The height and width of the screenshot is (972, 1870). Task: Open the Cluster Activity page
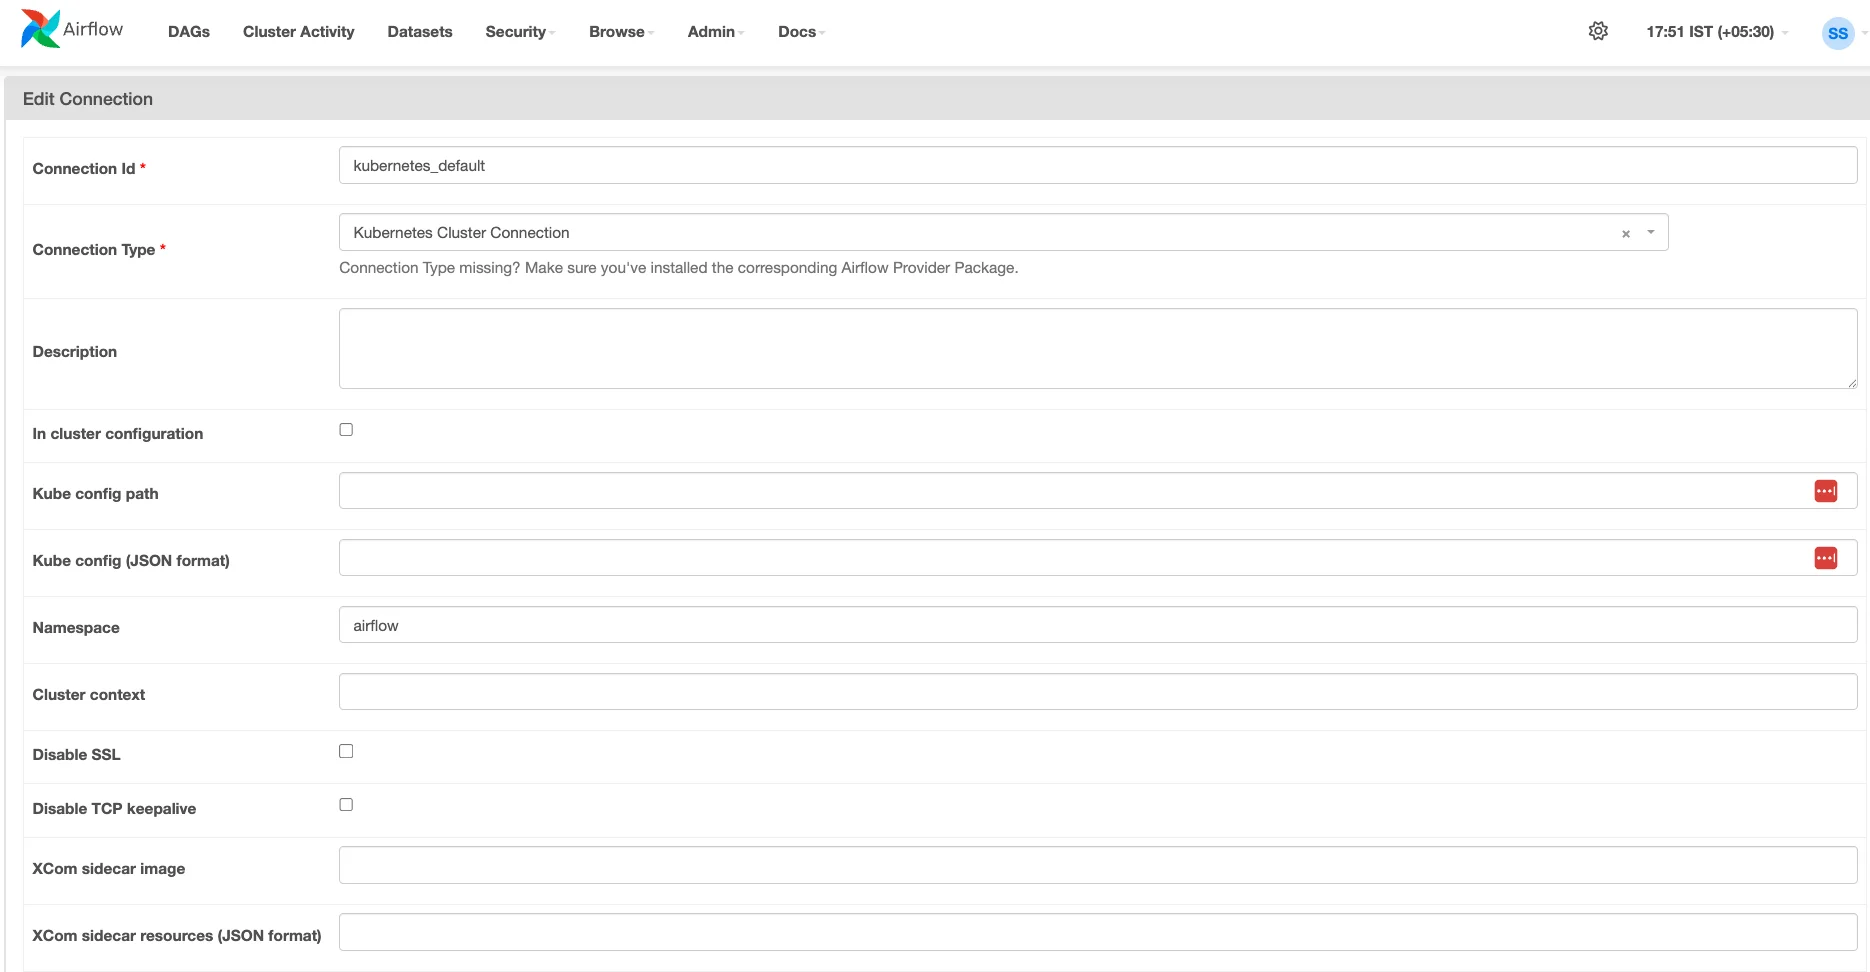tap(298, 32)
